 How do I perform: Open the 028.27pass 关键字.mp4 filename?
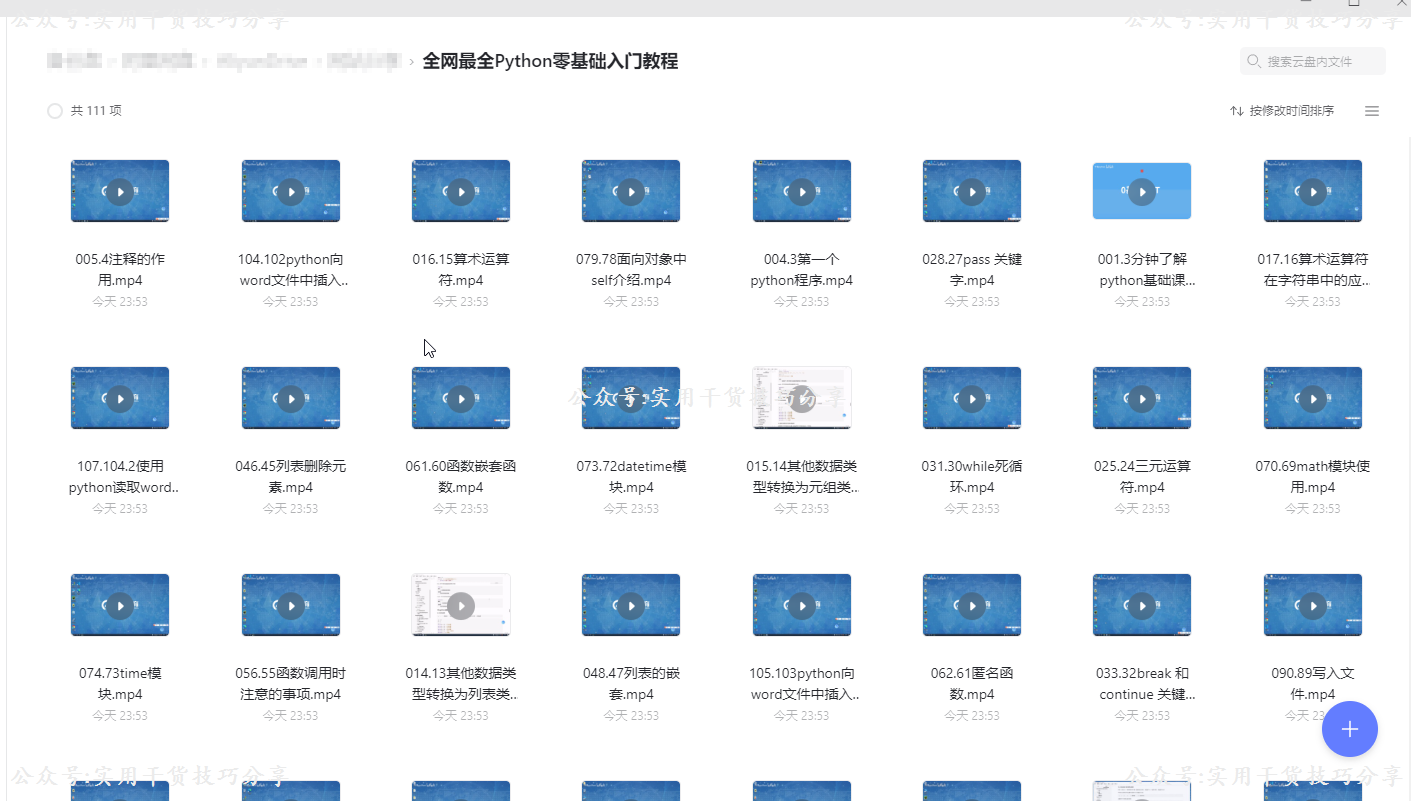click(x=971, y=269)
